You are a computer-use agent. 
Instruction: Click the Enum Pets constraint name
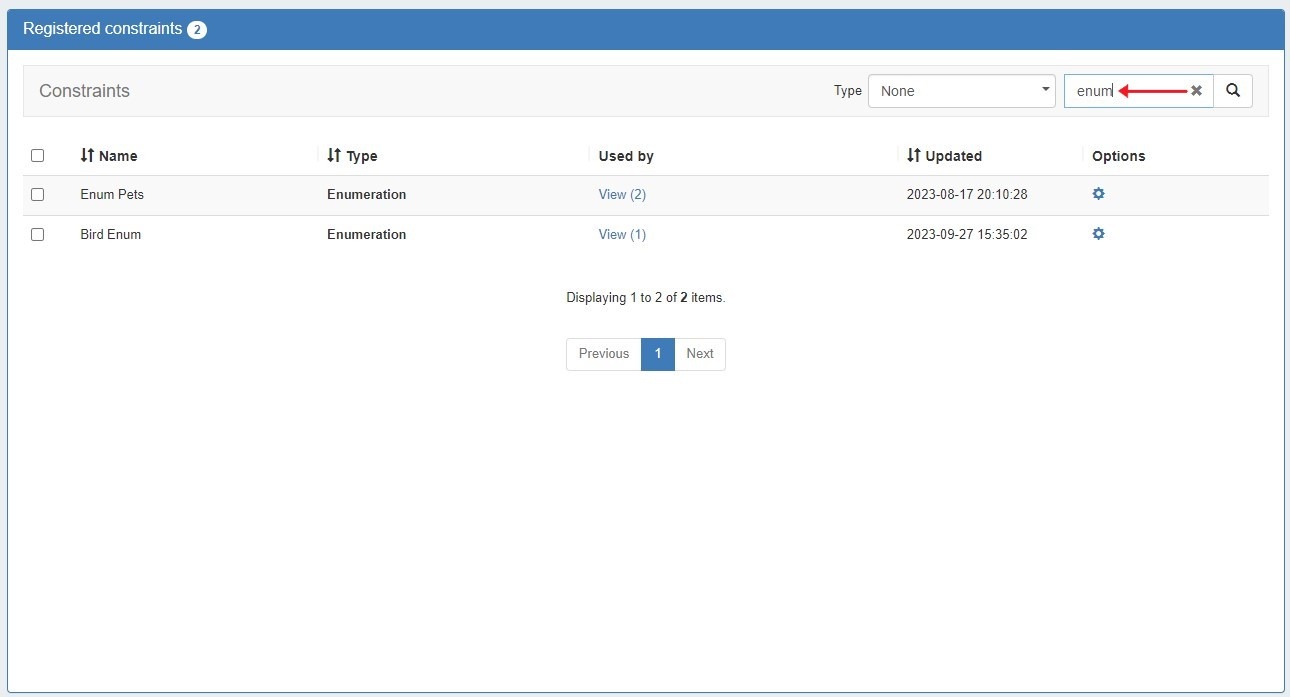tap(112, 195)
